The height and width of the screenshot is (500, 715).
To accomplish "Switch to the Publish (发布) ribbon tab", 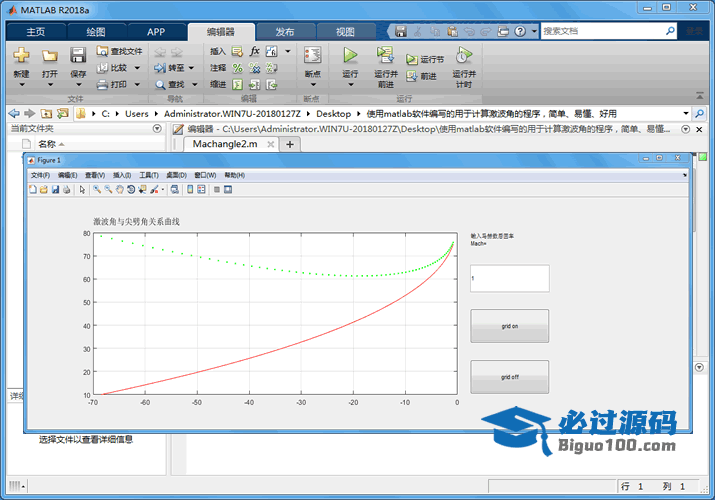I will click(x=285, y=32).
